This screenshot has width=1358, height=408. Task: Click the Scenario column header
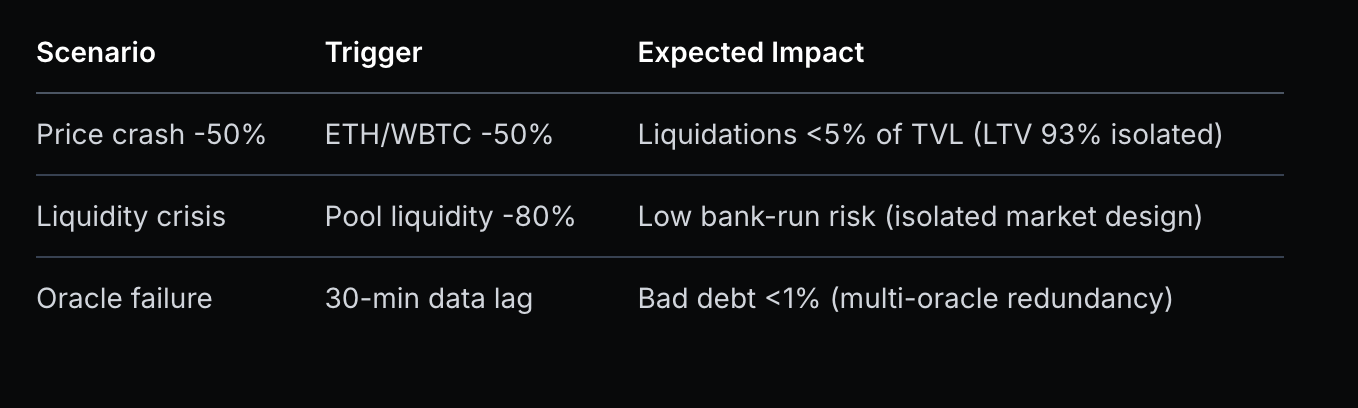click(x=96, y=53)
